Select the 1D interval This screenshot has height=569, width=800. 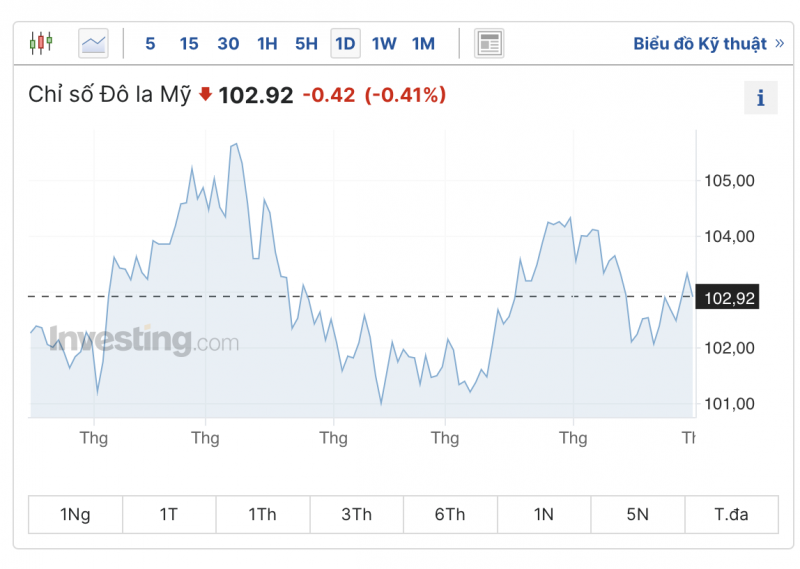(x=345, y=43)
